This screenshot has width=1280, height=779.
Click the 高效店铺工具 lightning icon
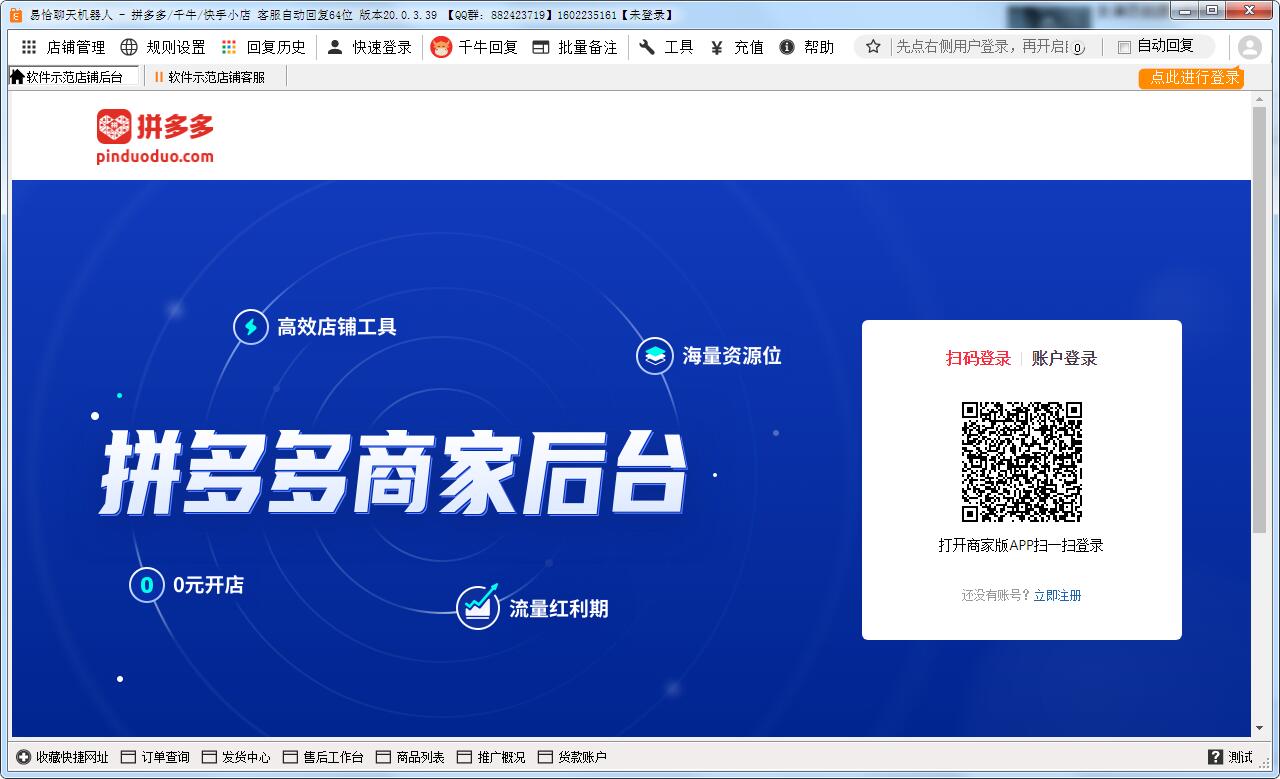tap(250, 327)
